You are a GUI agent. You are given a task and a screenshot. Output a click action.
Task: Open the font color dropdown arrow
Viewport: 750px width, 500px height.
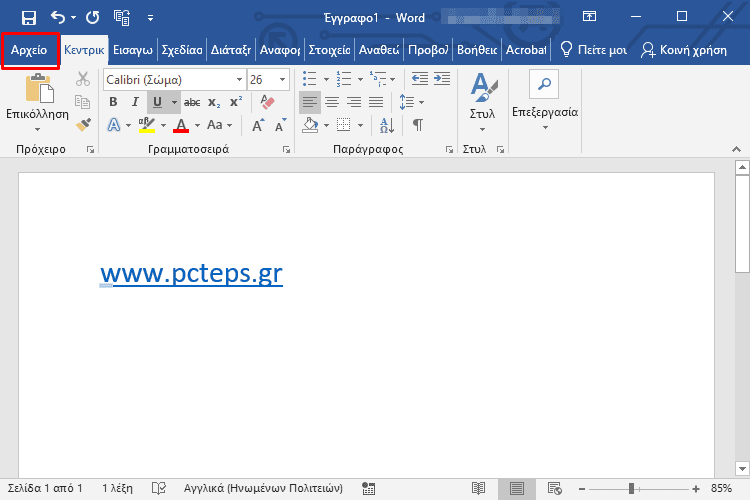coord(197,125)
